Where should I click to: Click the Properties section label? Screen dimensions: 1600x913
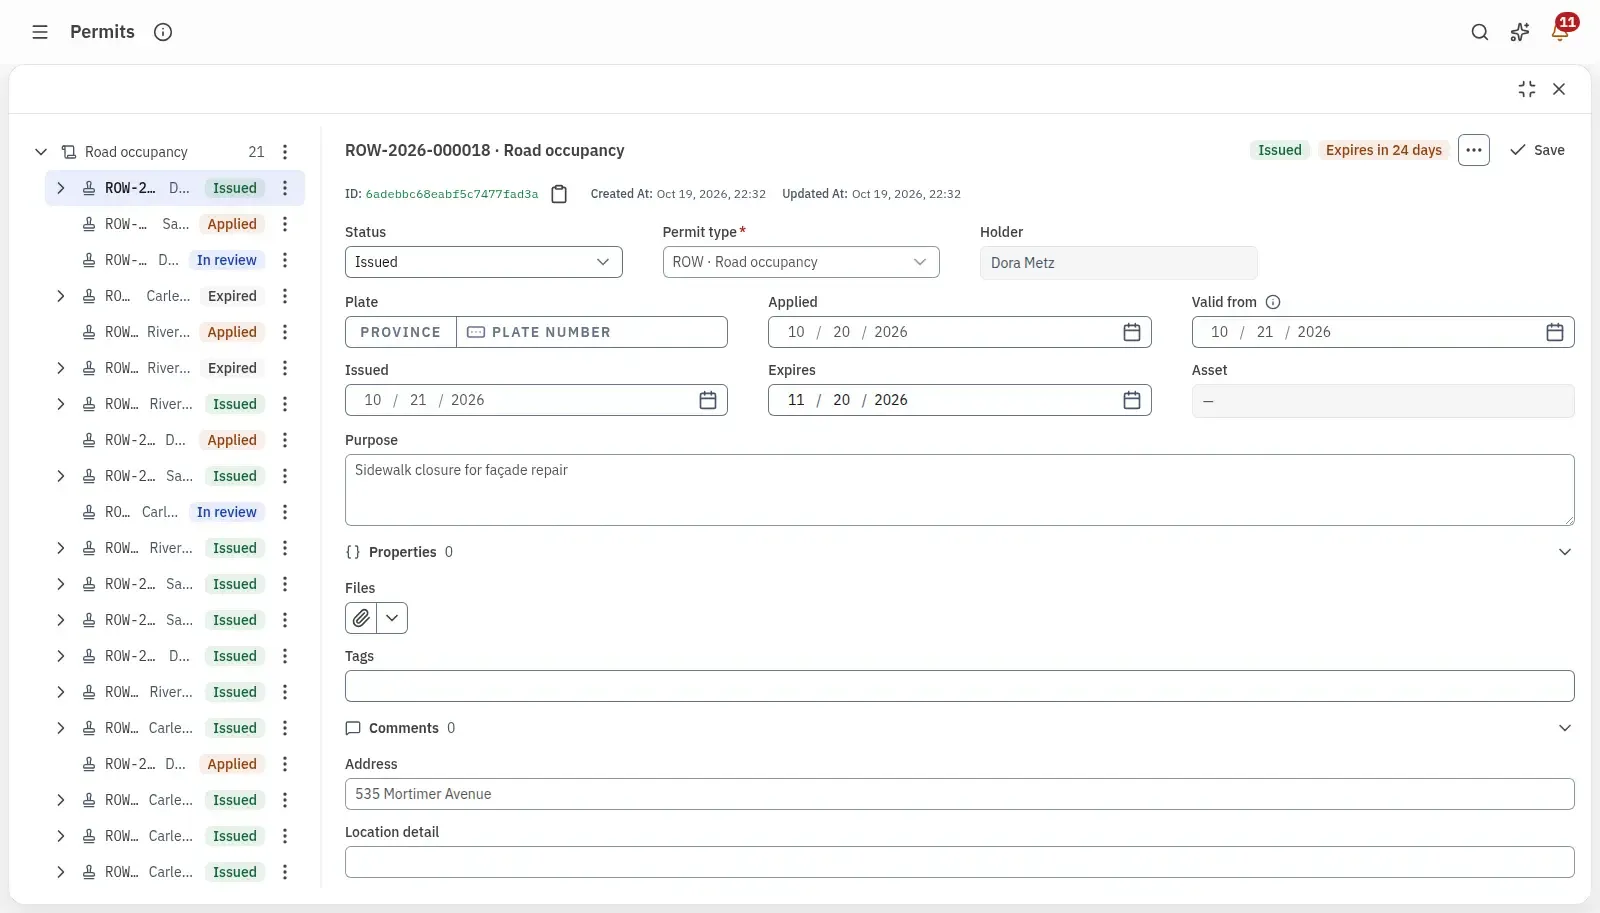[403, 552]
